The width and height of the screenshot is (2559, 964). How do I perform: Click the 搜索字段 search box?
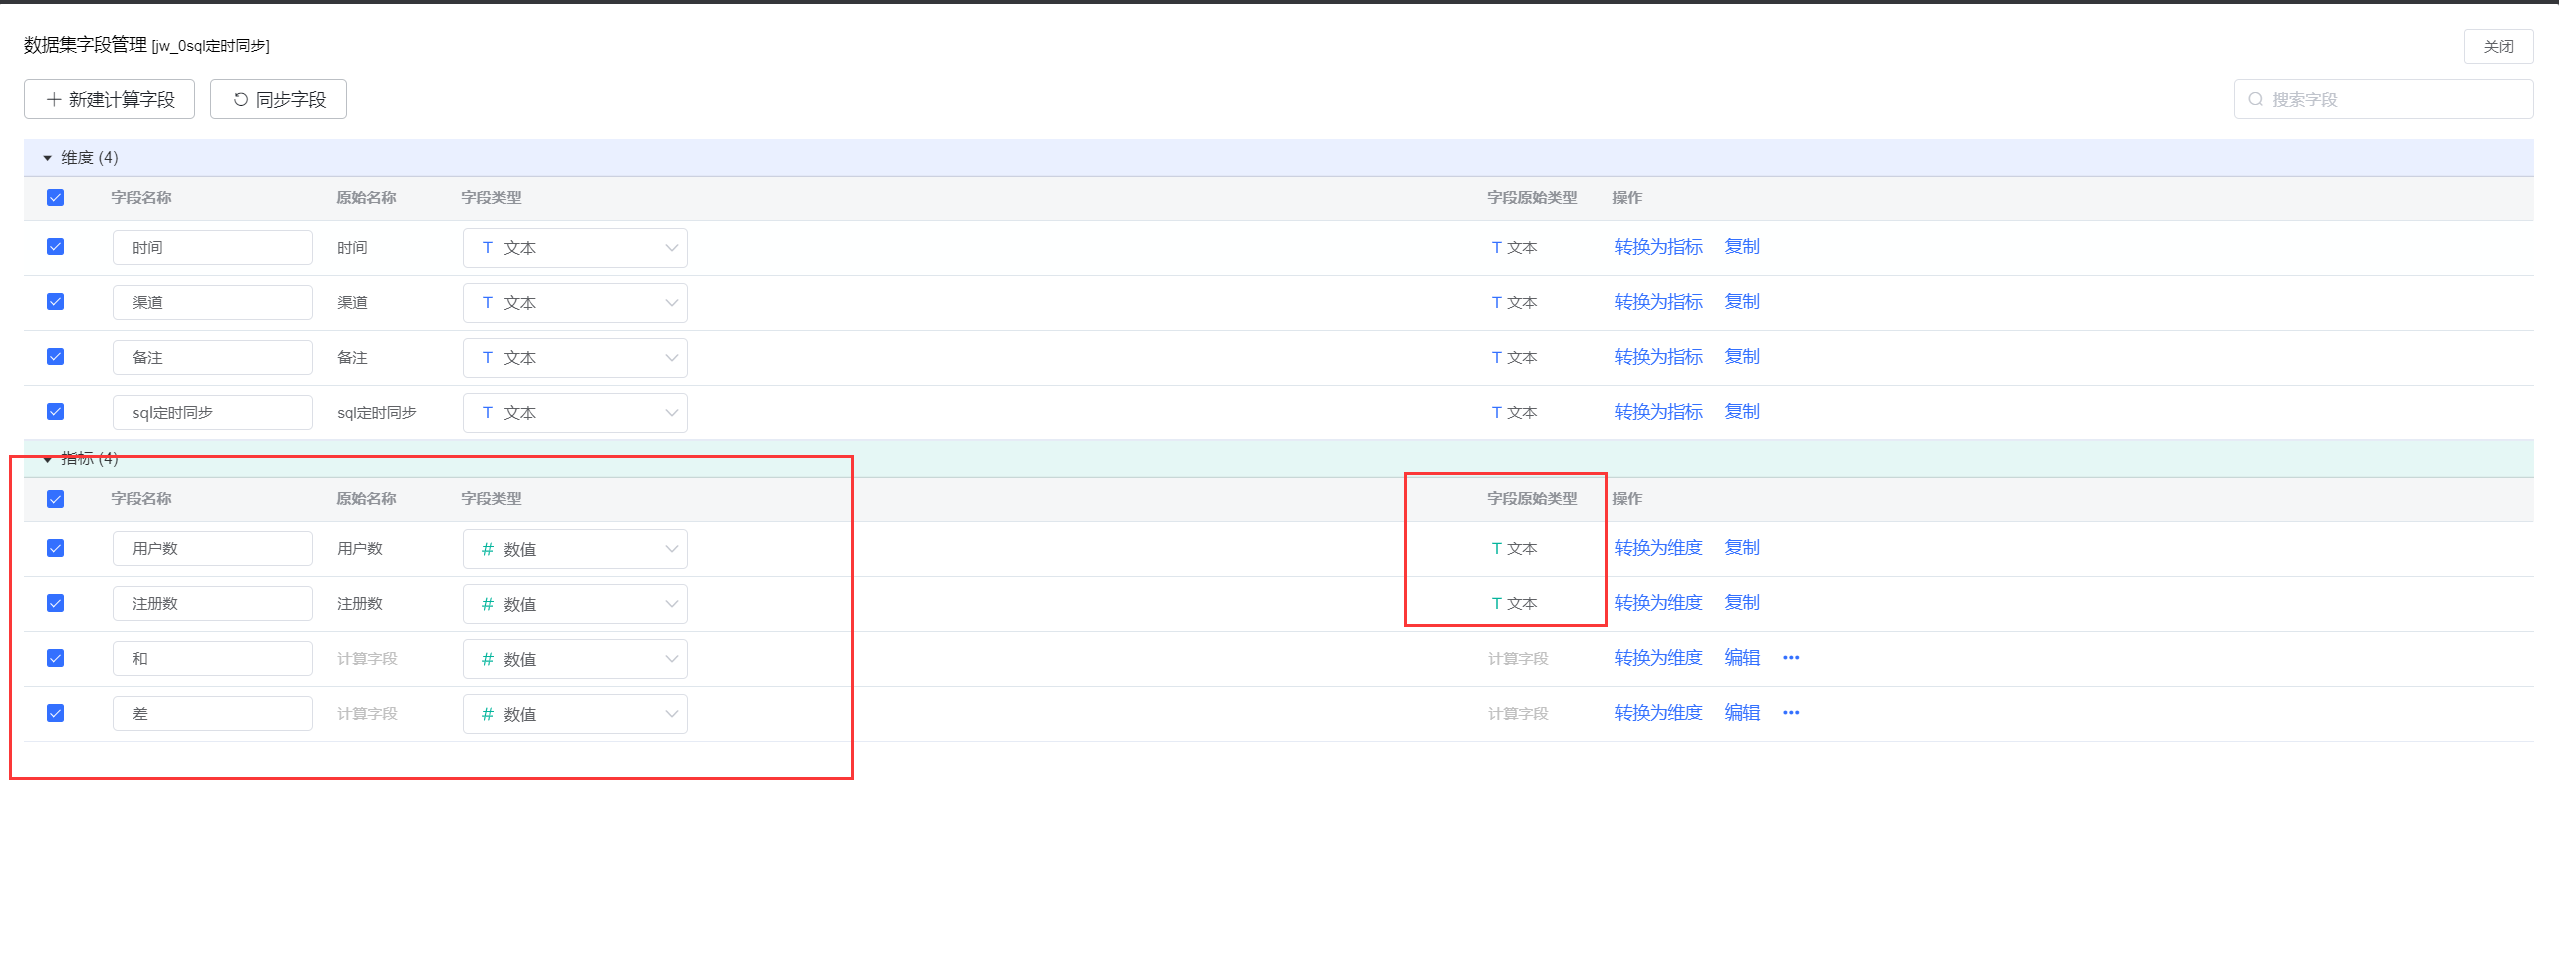coord(2383,99)
